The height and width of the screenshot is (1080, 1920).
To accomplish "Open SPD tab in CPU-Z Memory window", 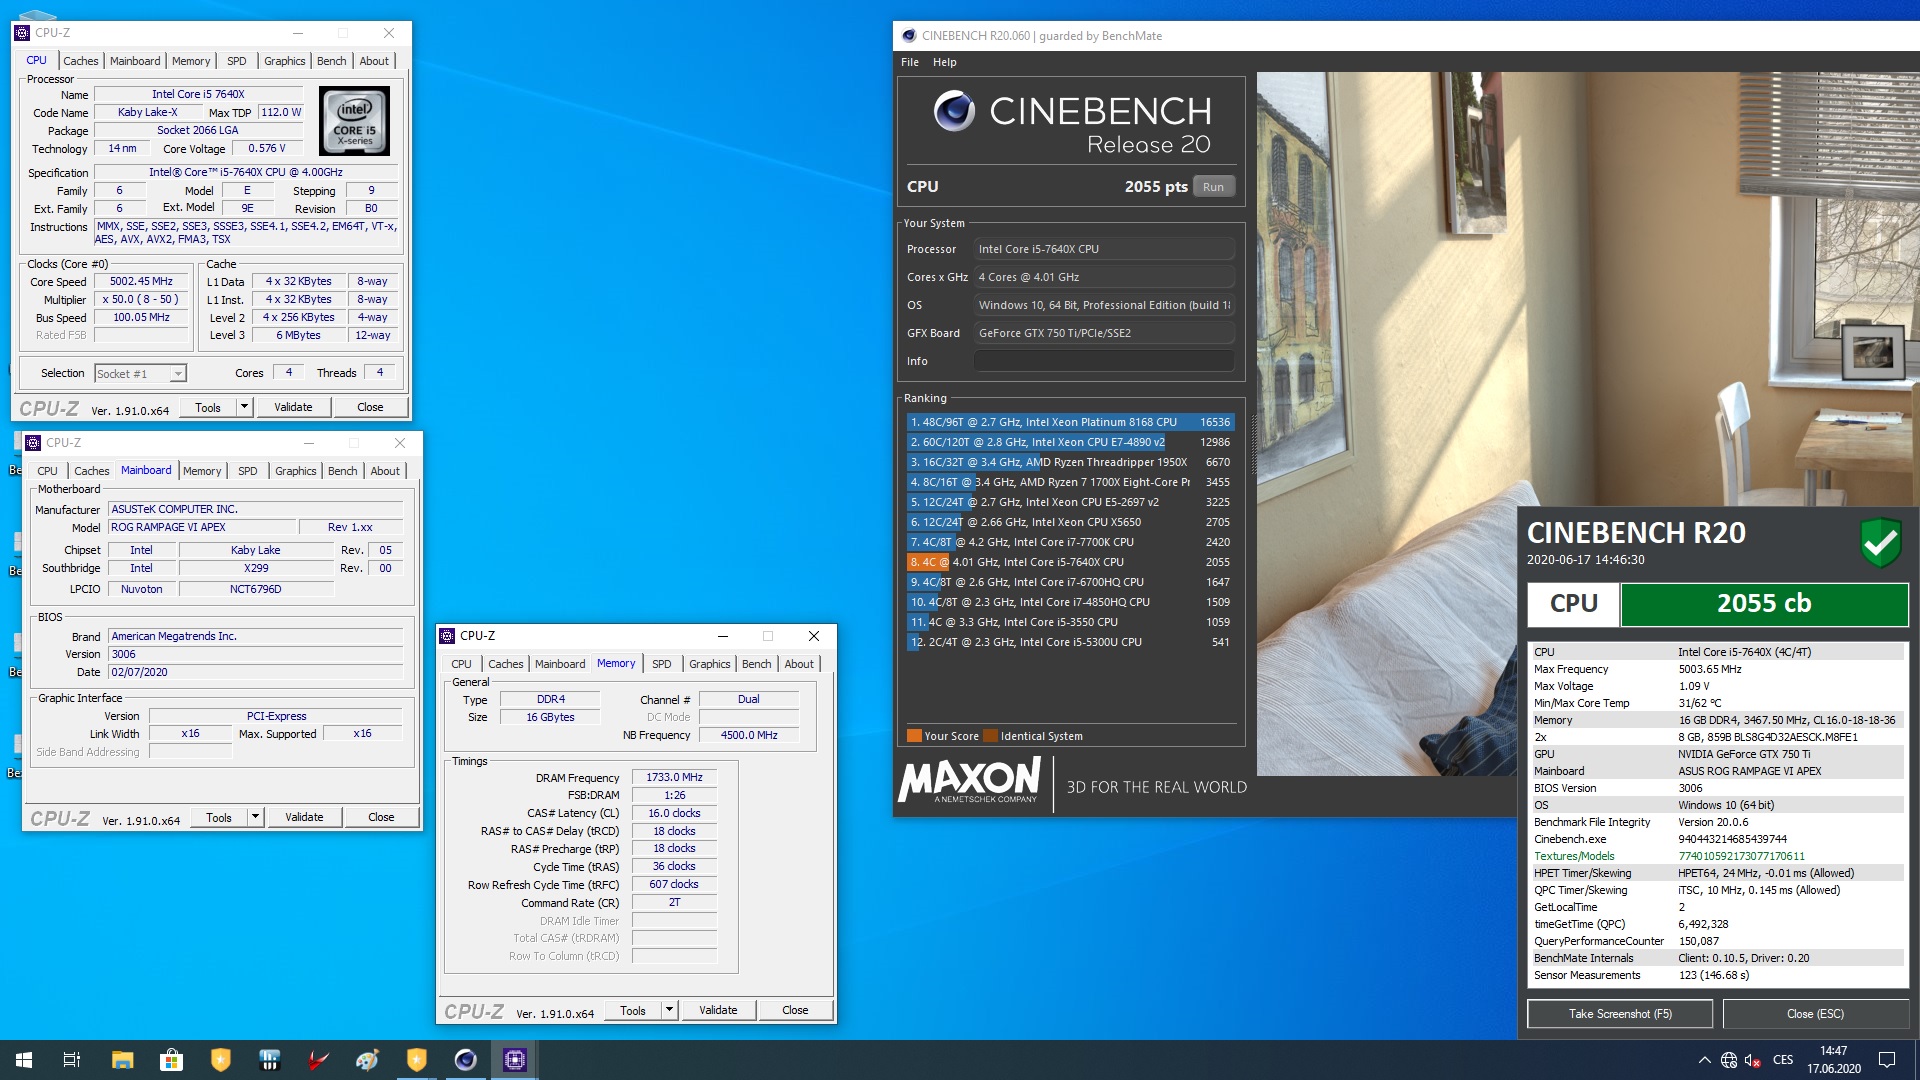I will pos(662,664).
